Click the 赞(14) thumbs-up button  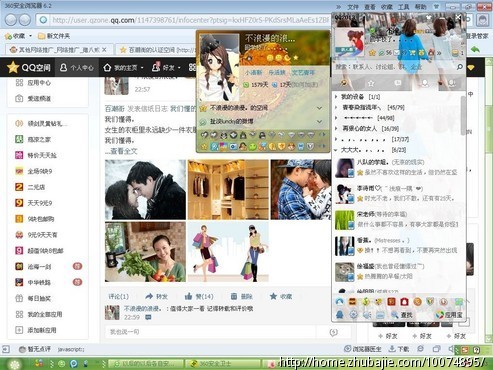pos(199,296)
